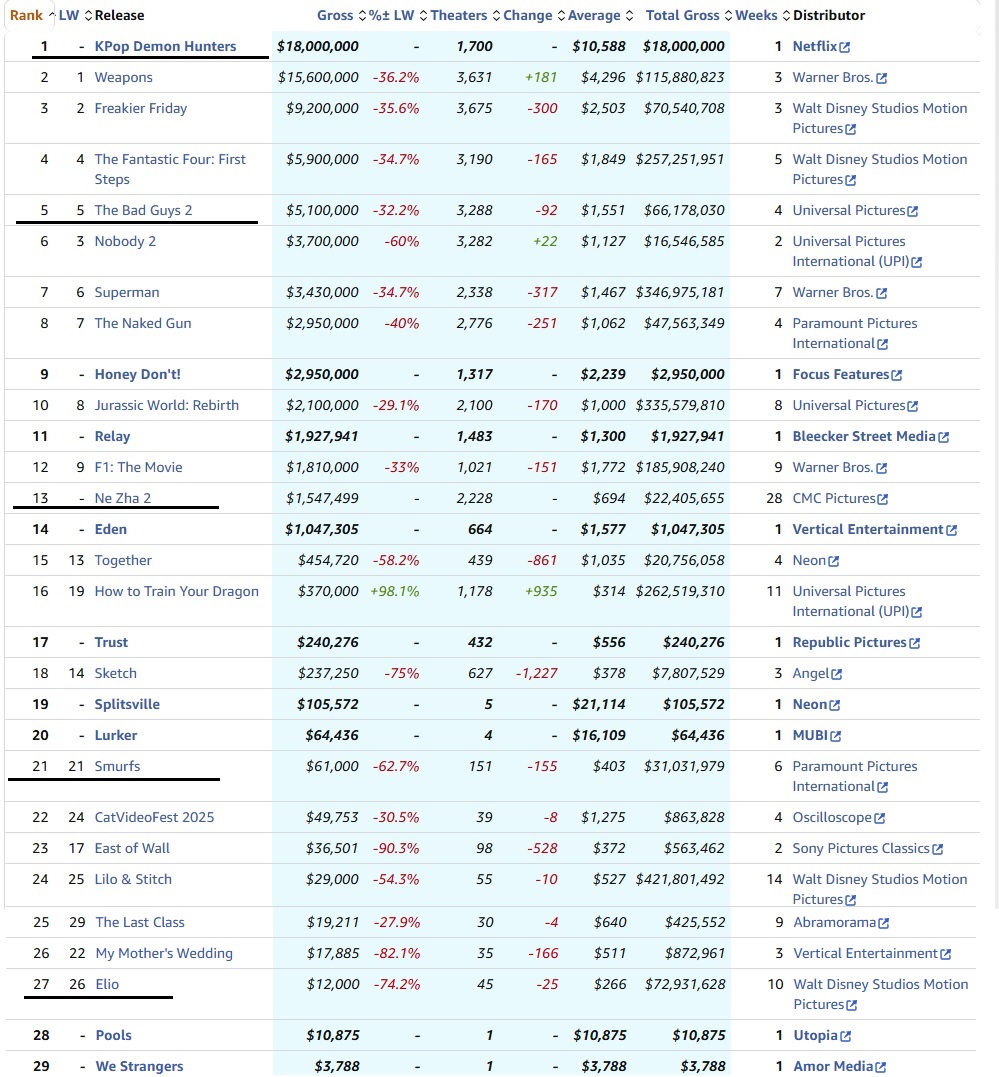The width and height of the screenshot is (999, 1077).
Task: Click external icon next to Amor Media
Action: coord(881,1067)
